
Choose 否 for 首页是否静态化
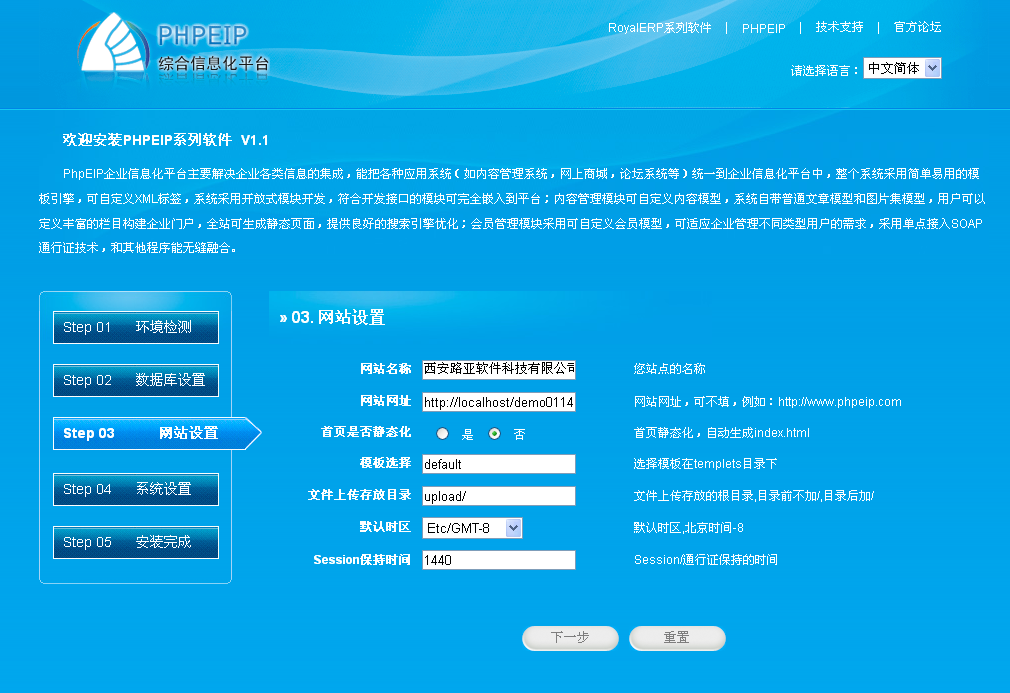tap(495, 434)
